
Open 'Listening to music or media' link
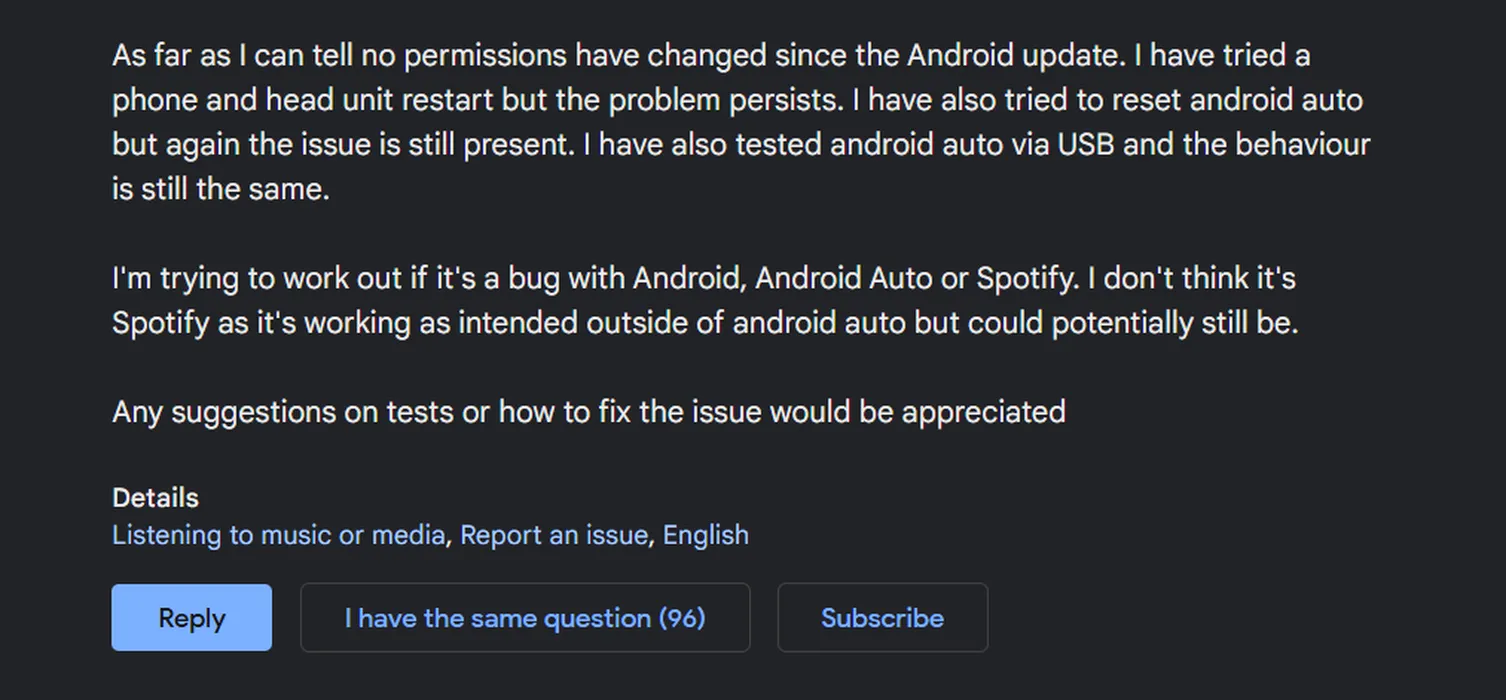pyautogui.click(x=278, y=535)
